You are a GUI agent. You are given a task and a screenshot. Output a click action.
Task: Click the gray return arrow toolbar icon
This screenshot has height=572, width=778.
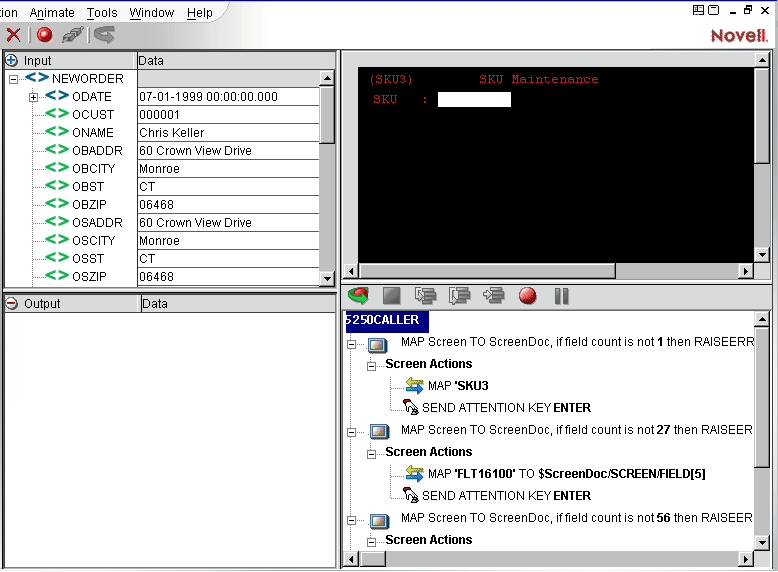[104, 35]
